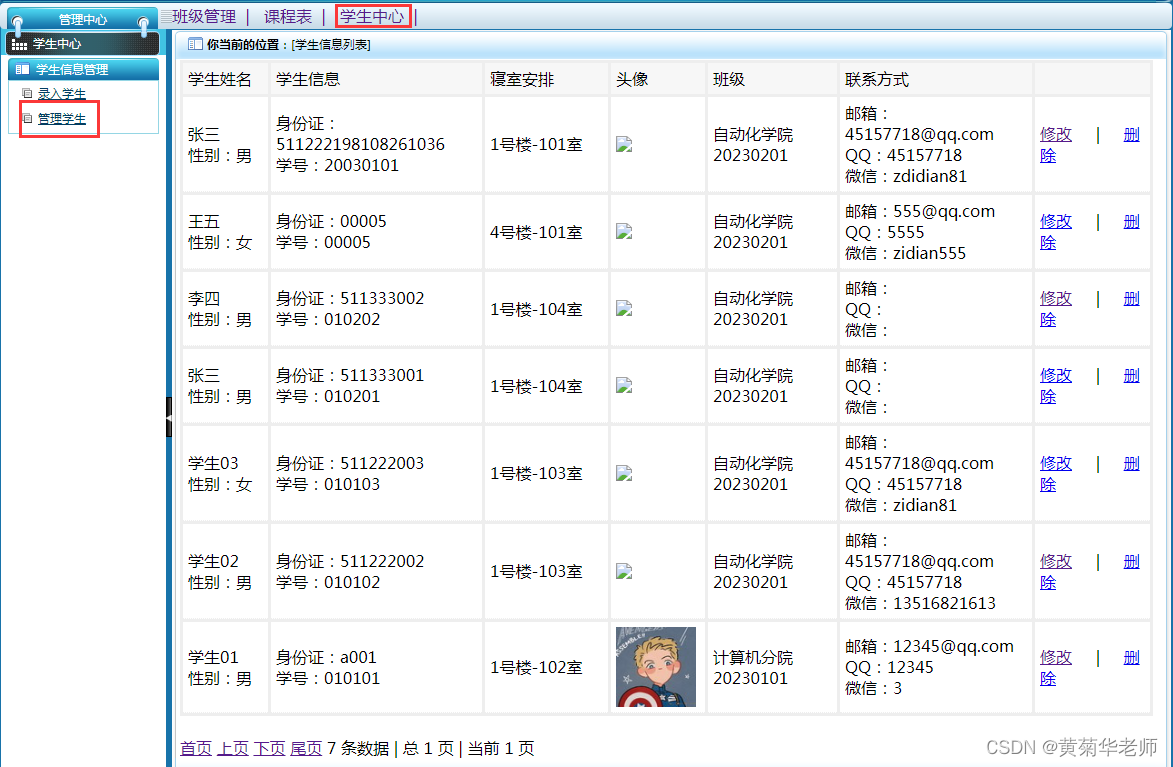Click 修改 for 王五
Image resolution: width=1173 pixels, height=767 pixels.
(x=1056, y=221)
